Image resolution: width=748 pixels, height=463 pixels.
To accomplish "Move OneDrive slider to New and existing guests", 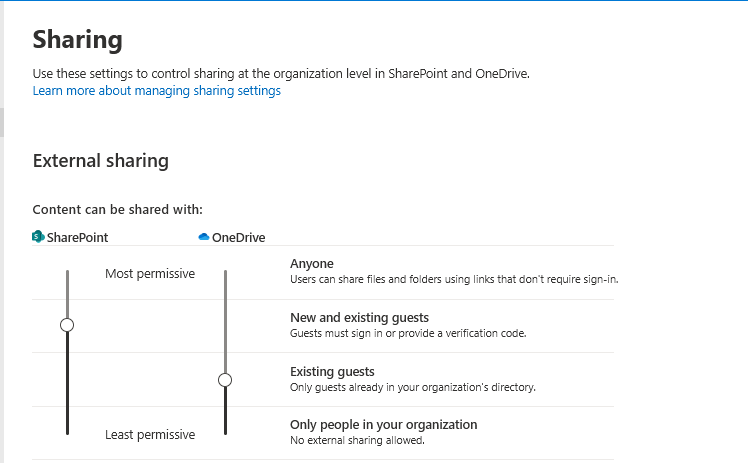I will coord(225,326).
